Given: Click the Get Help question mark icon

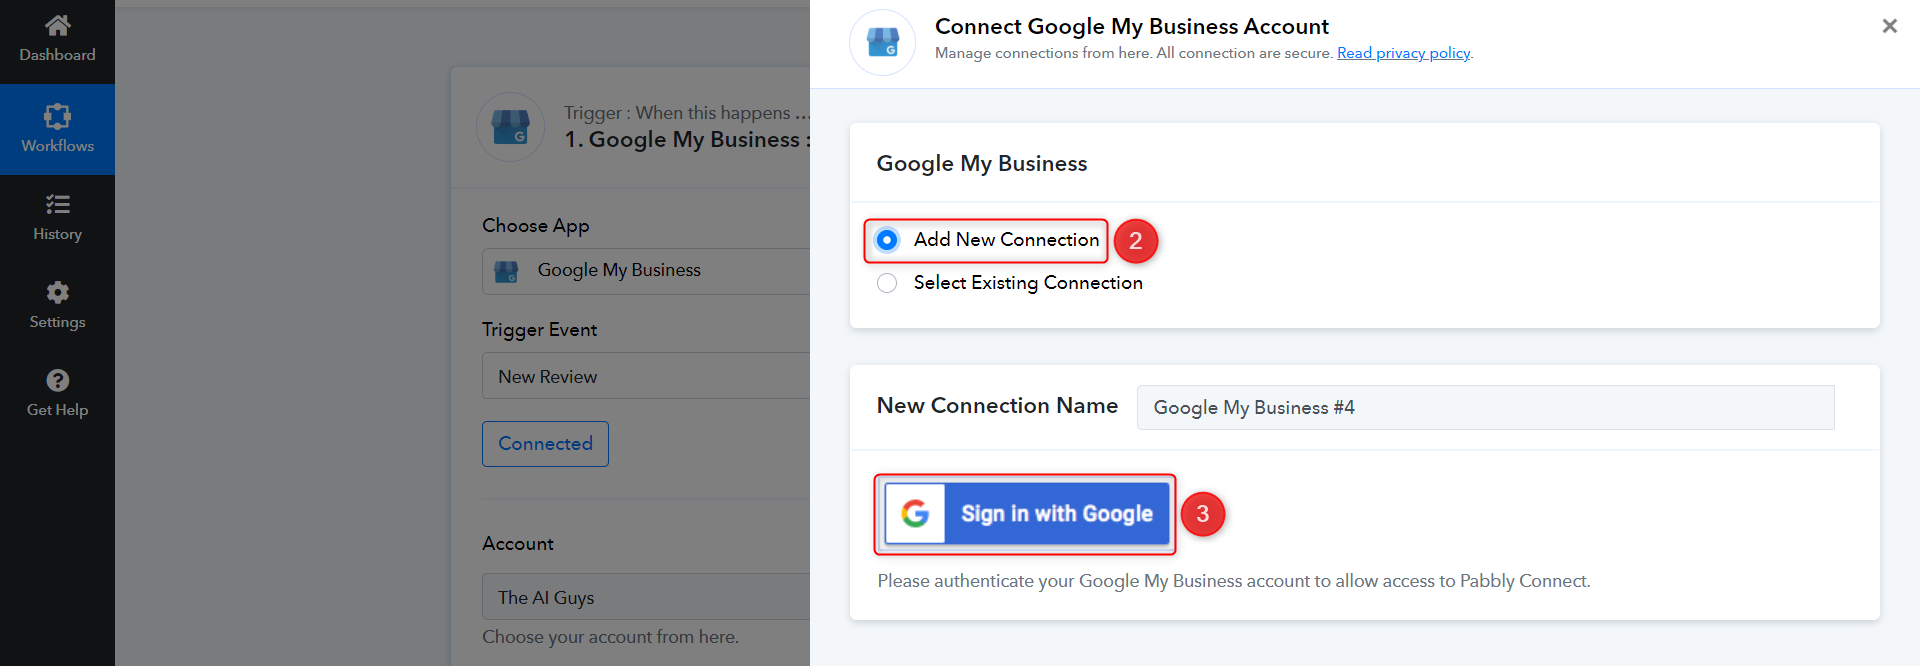Looking at the screenshot, I should (x=57, y=380).
